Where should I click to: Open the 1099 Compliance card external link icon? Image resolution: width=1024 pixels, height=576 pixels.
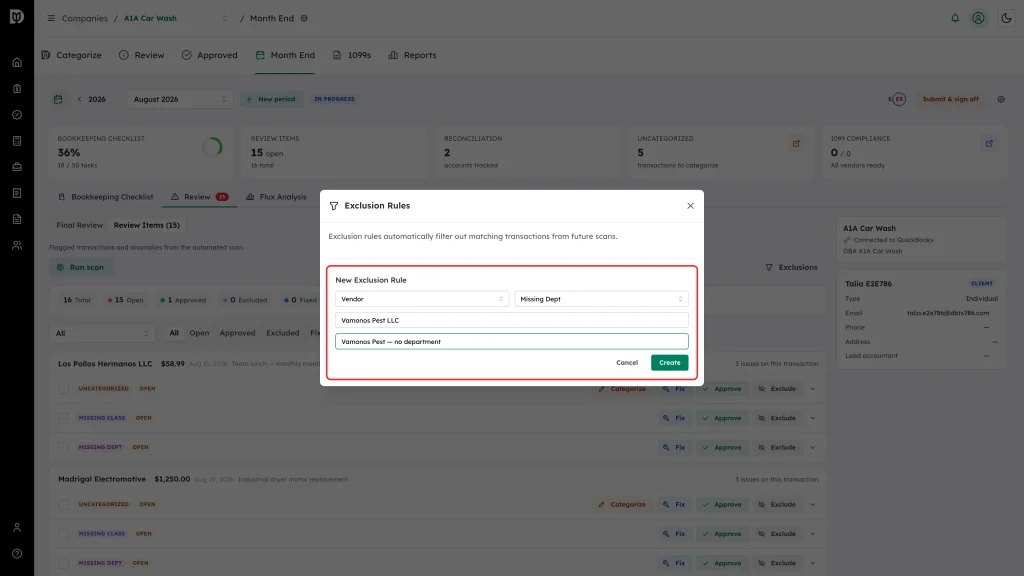point(989,144)
